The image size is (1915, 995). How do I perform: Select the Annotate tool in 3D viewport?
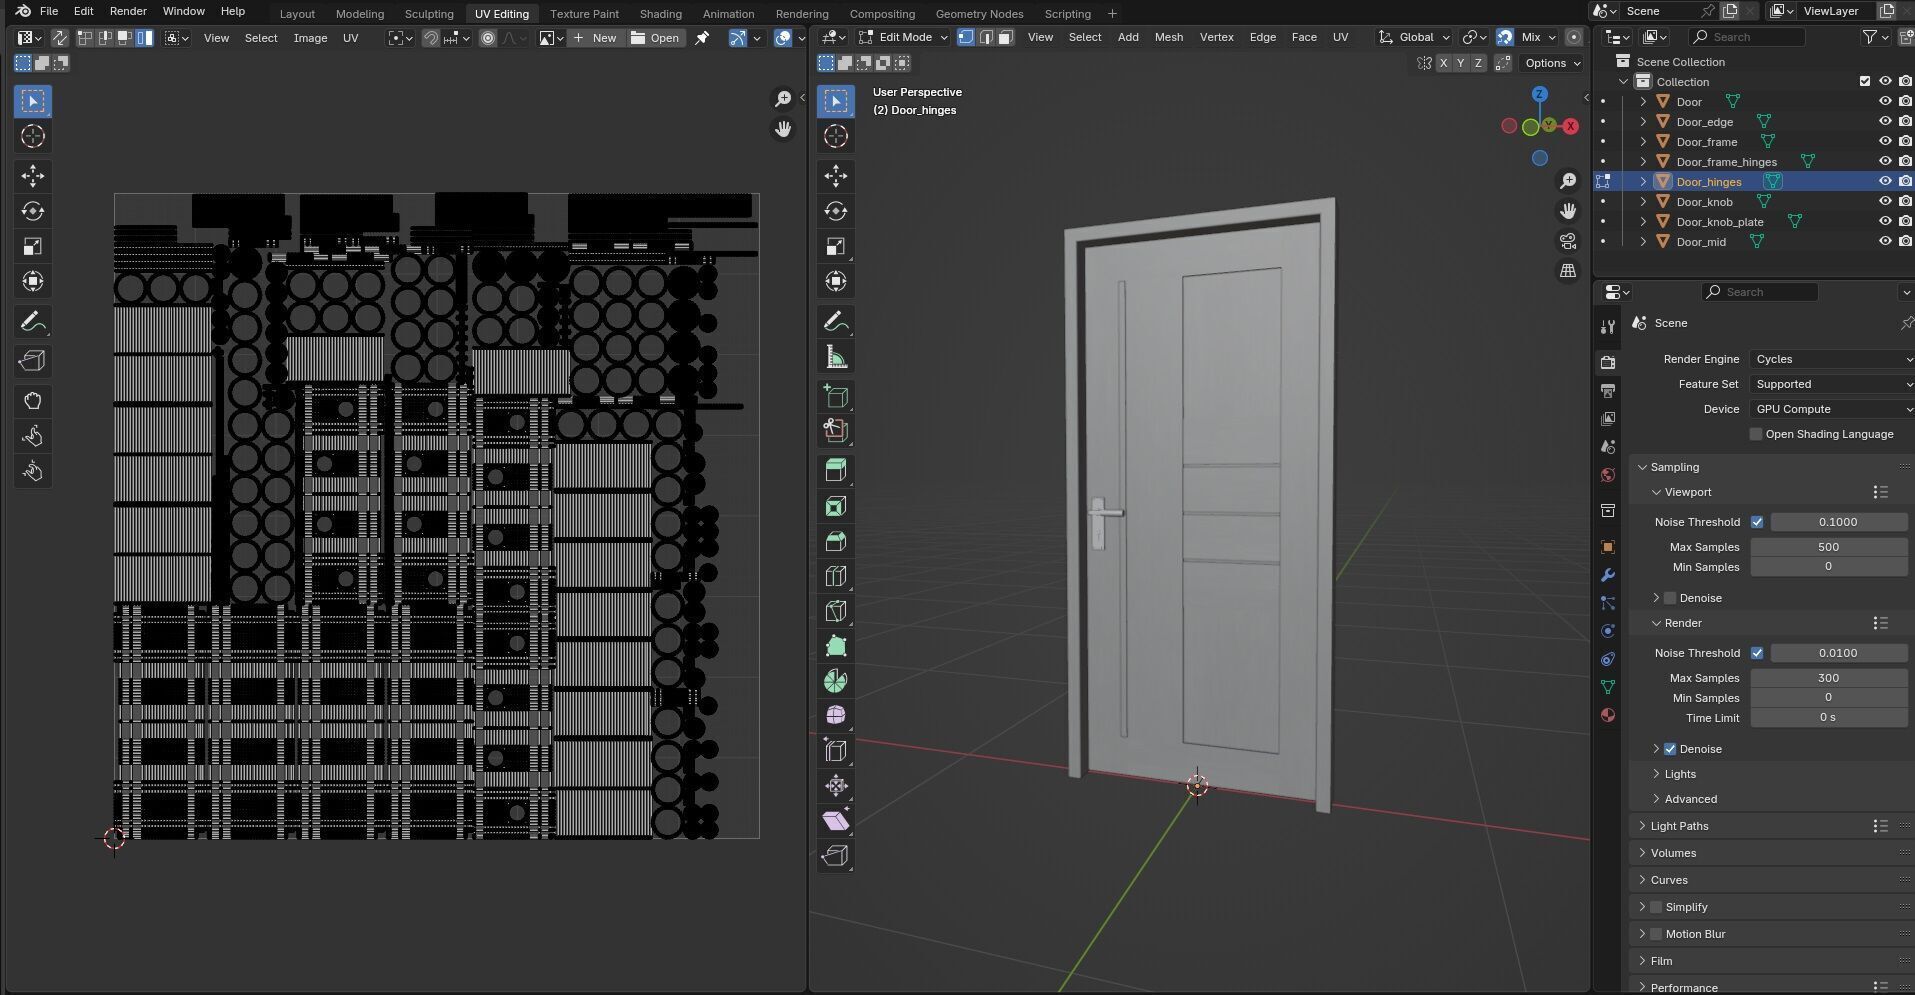point(836,322)
